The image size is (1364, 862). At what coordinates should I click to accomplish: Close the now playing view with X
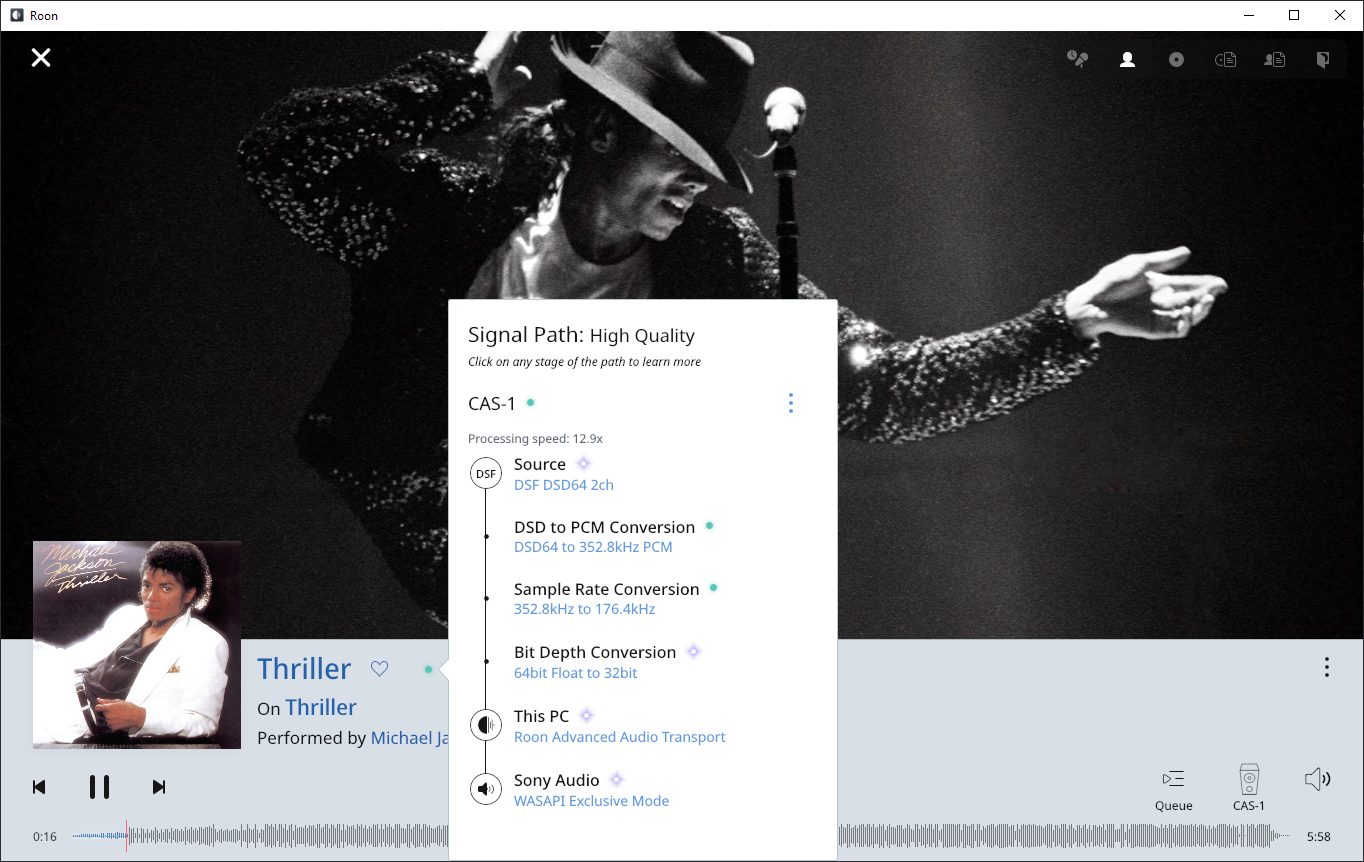[40, 58]
